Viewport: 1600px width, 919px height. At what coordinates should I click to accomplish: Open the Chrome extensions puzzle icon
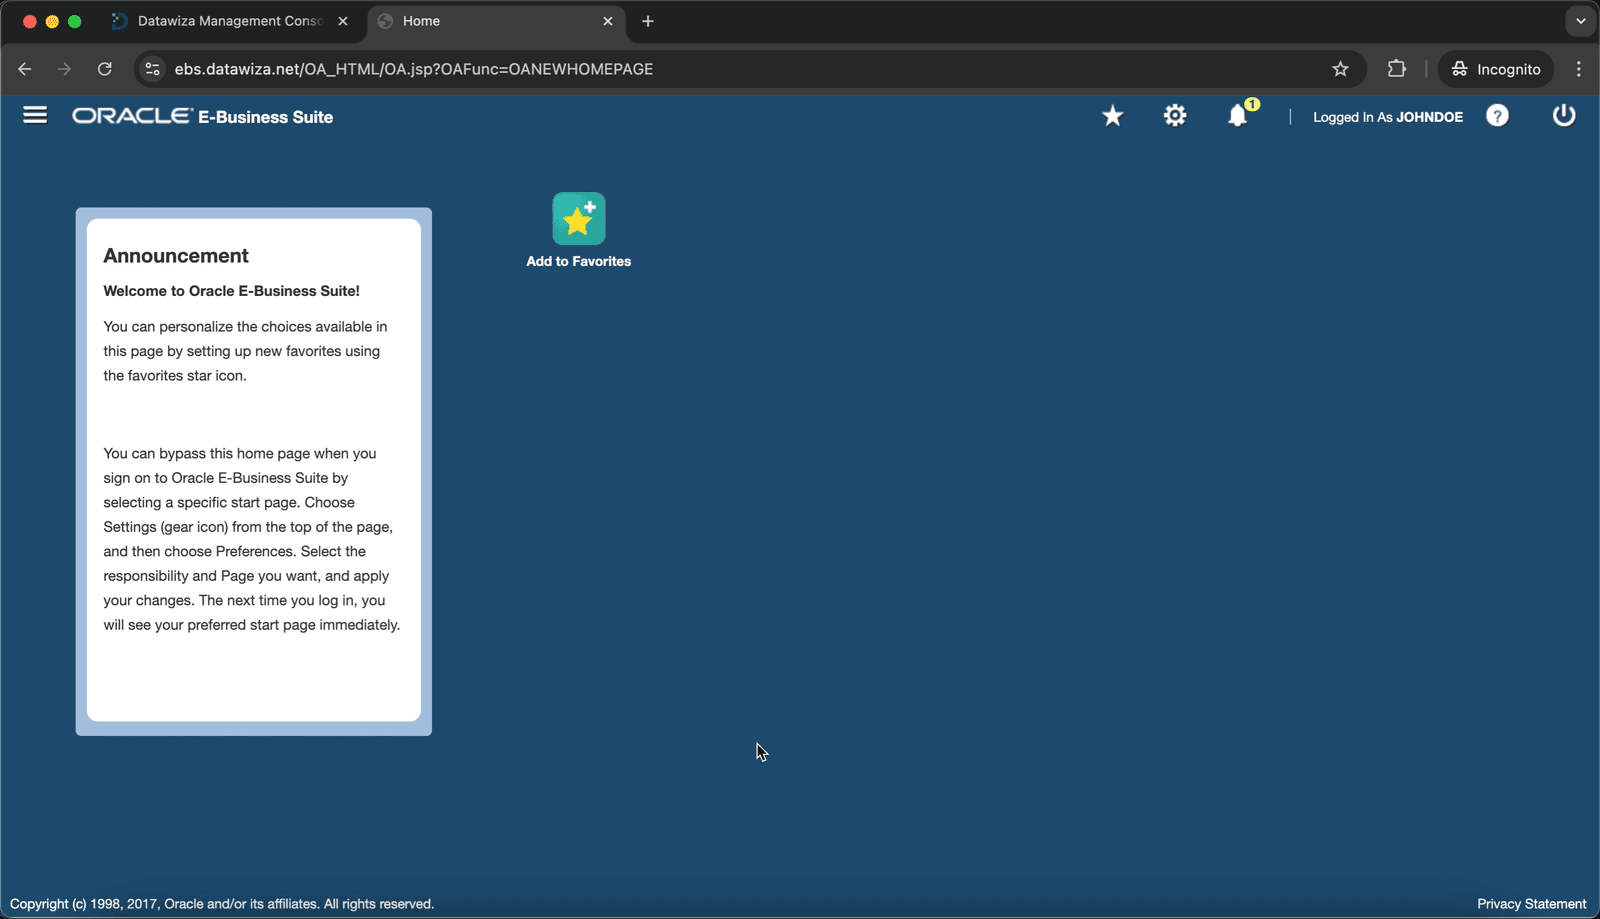click(1397, 69)
